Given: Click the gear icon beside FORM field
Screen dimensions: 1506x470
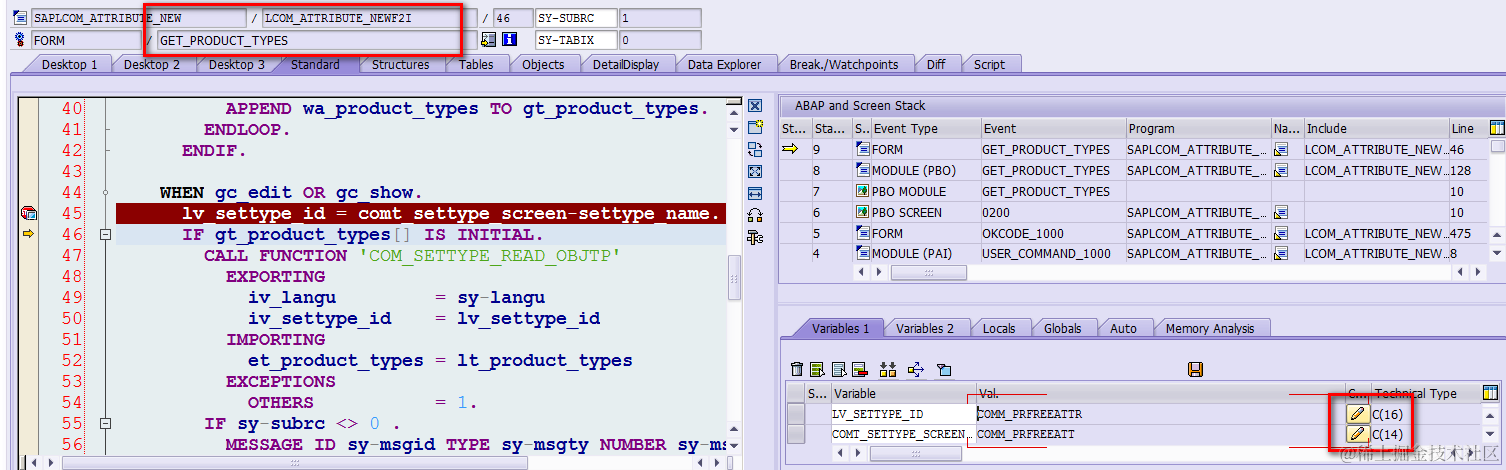Looking at the screenshot, I should pos(21,40).
